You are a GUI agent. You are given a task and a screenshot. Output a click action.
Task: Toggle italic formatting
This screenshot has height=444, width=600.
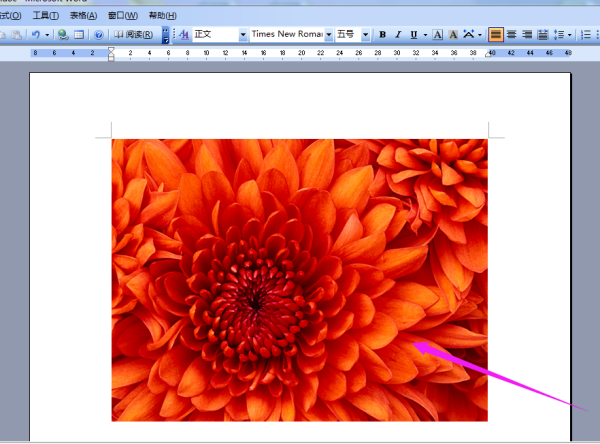coord(397,34)
